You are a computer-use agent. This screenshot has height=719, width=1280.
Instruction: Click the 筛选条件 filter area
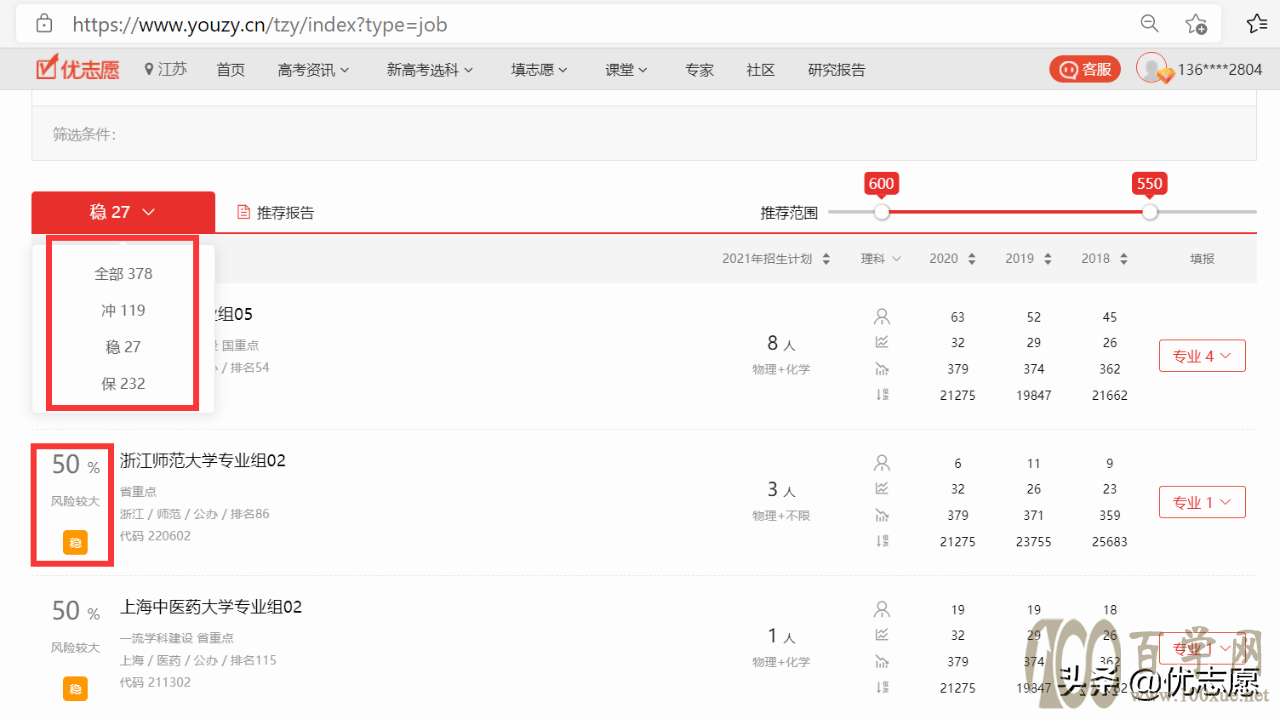click(644, 134)
